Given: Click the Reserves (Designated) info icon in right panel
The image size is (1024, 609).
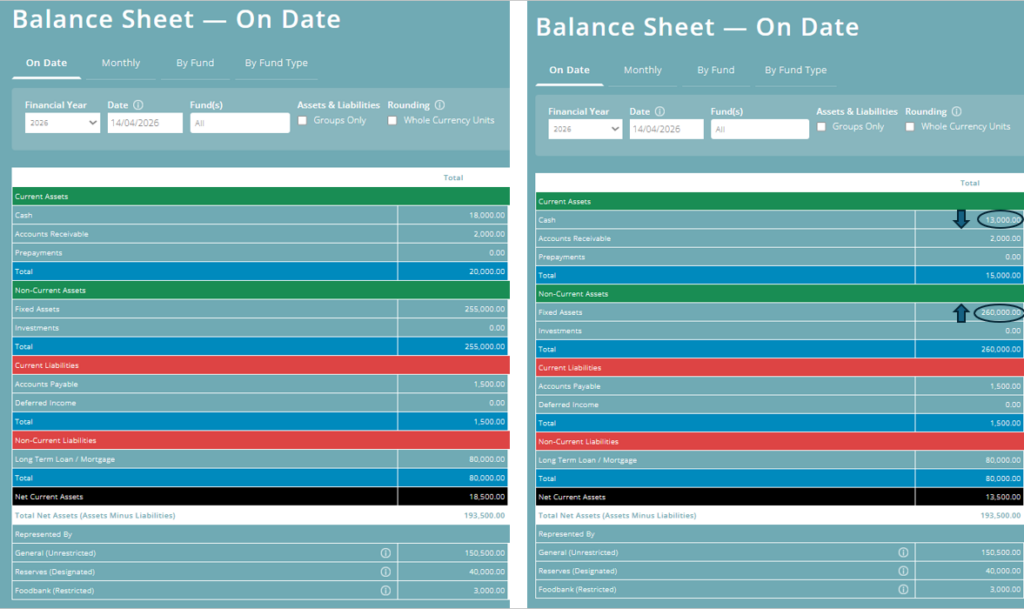Looking at the screenshot, I should point(903,571).
